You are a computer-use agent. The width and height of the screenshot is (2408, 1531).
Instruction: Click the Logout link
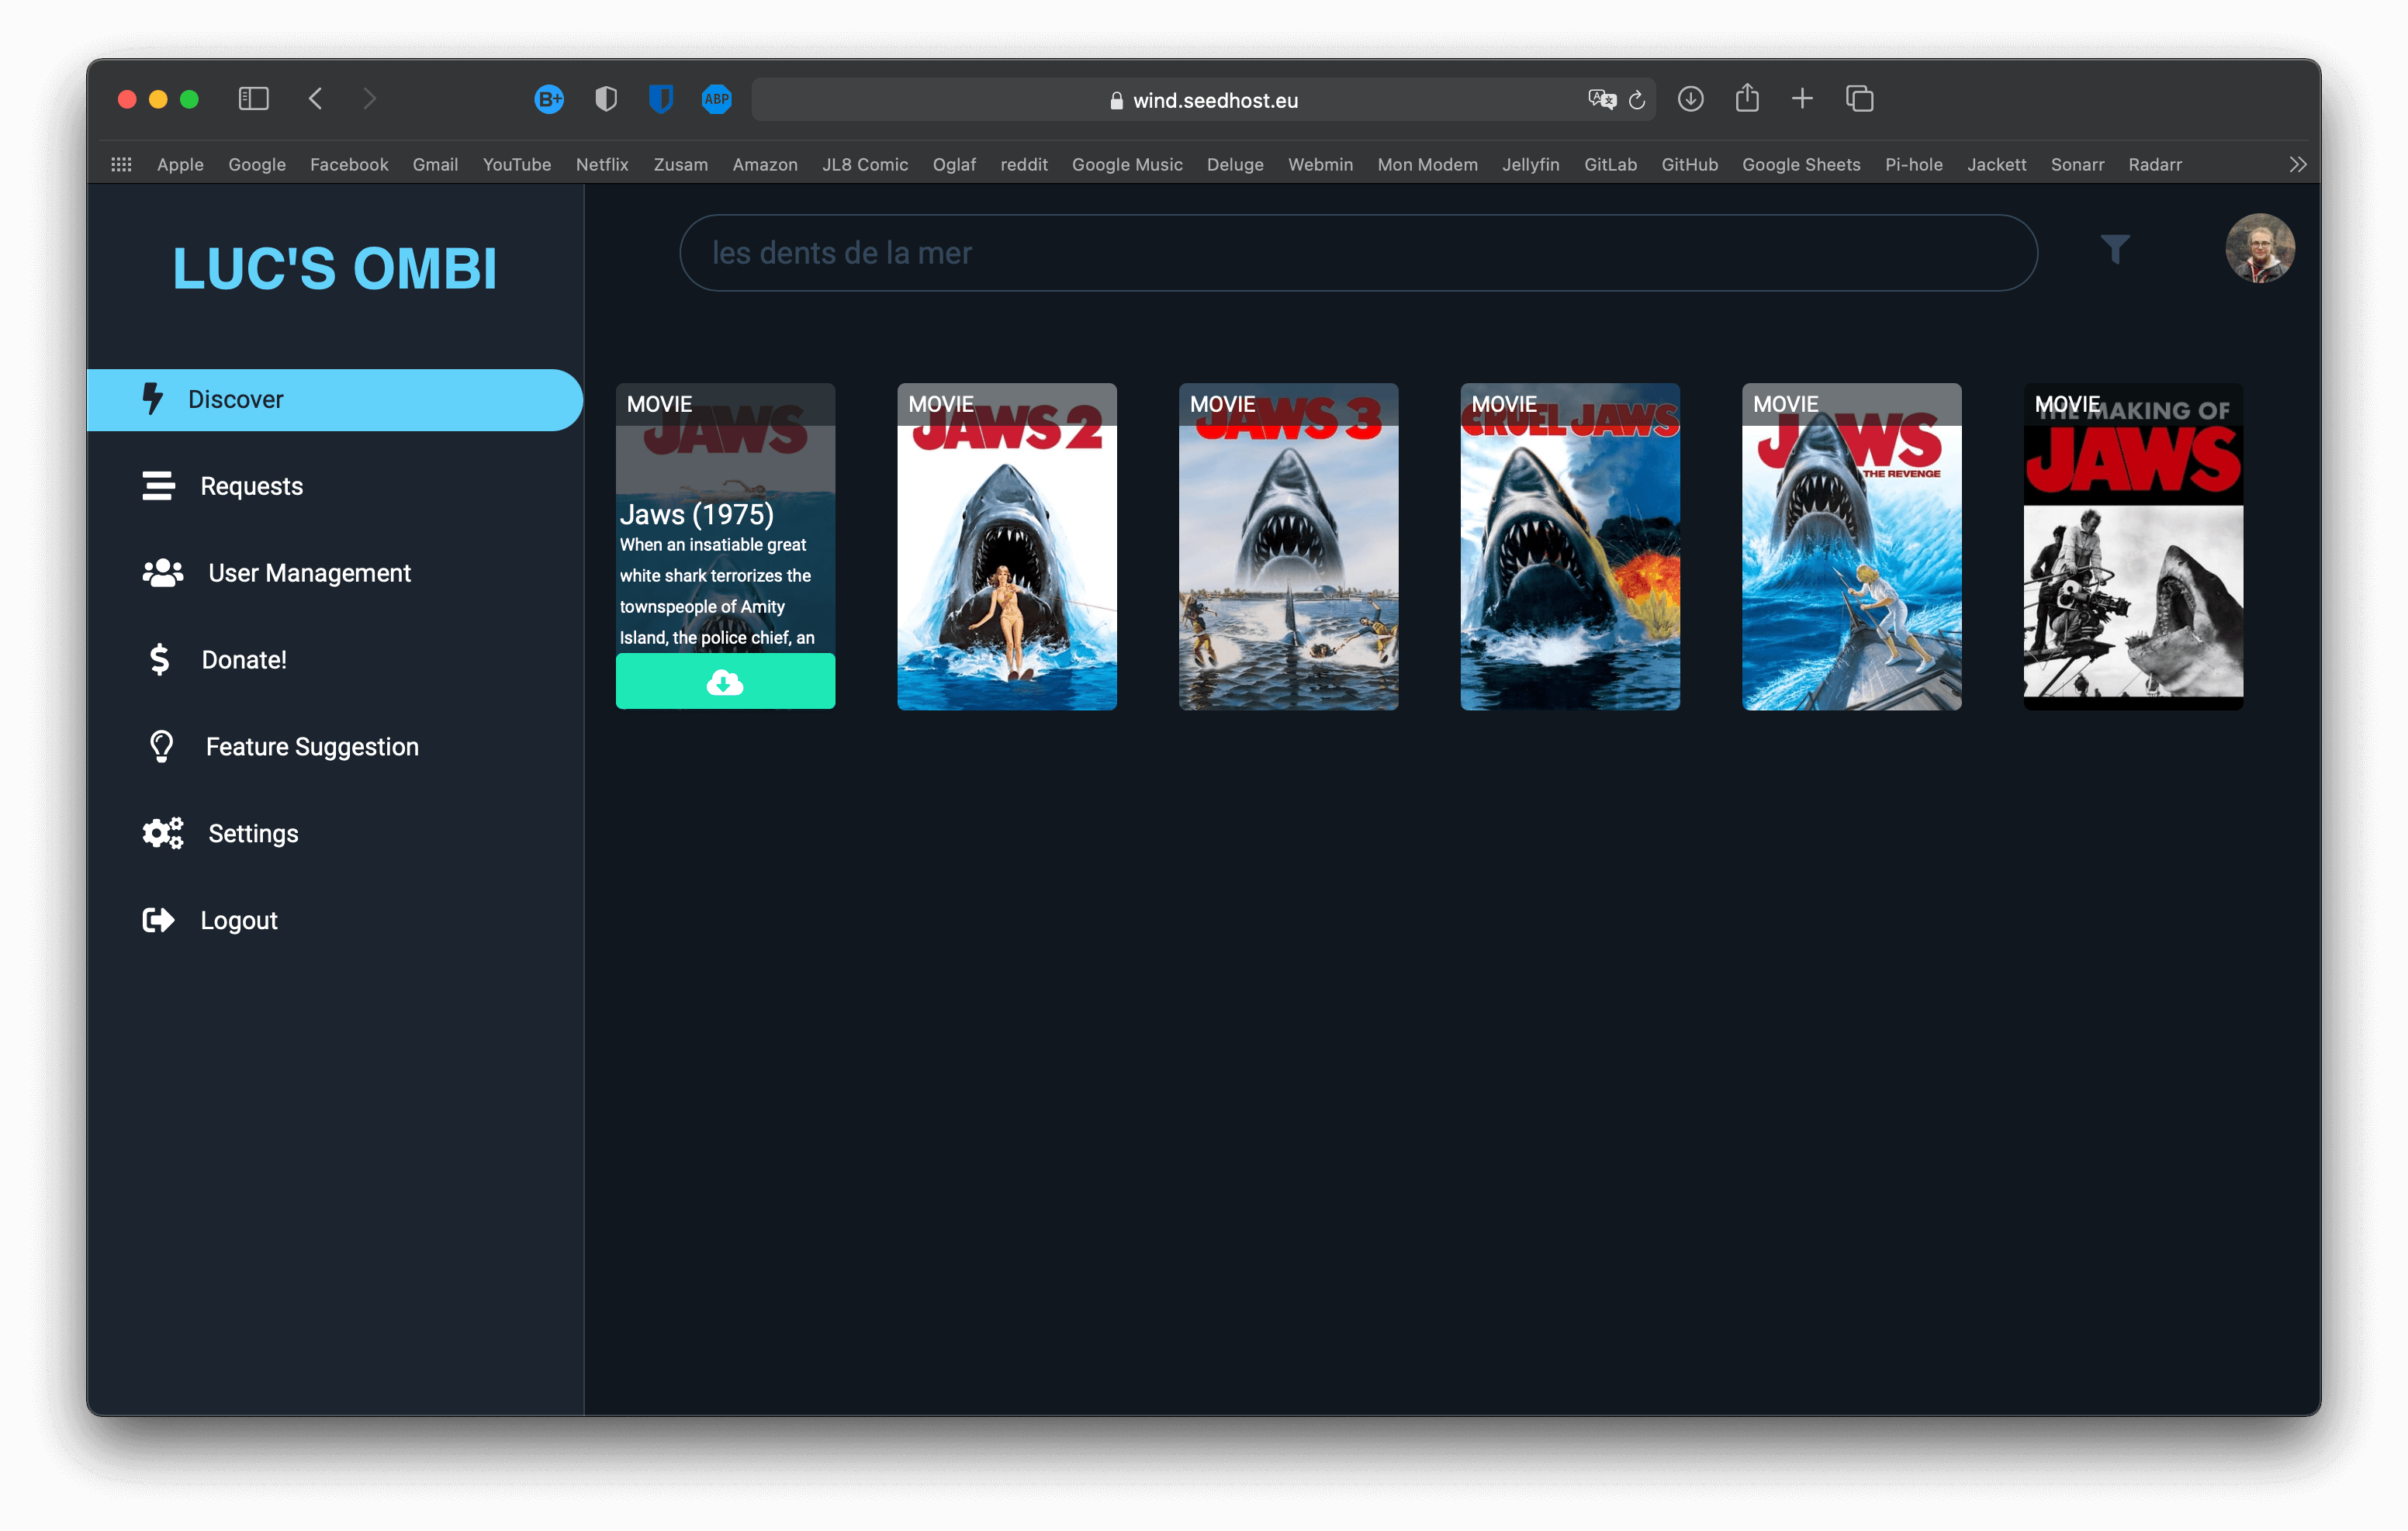tap(239, 920)
